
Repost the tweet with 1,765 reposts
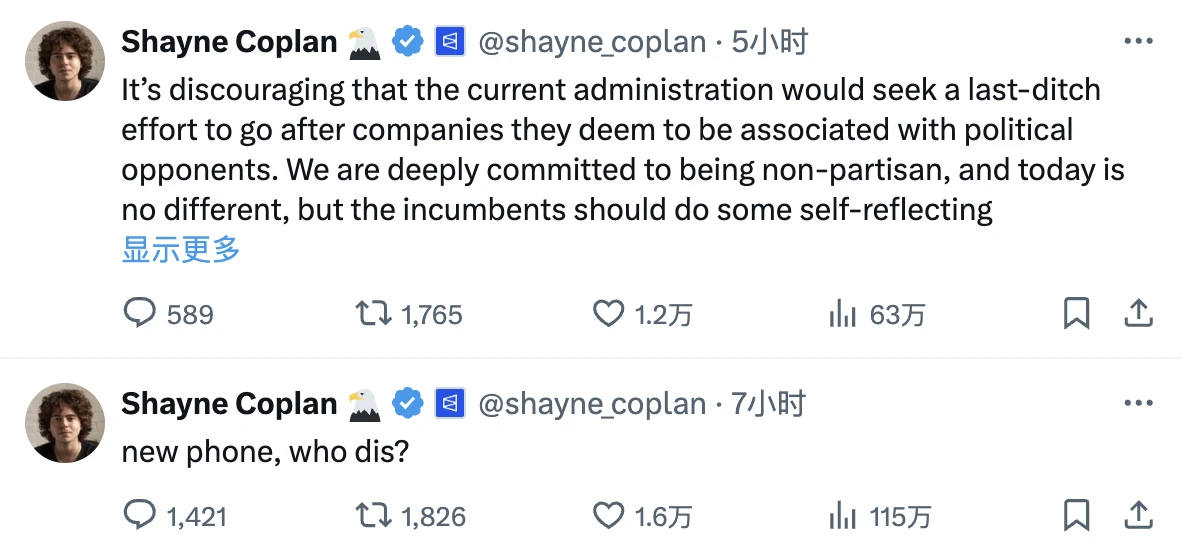point(373,314)
